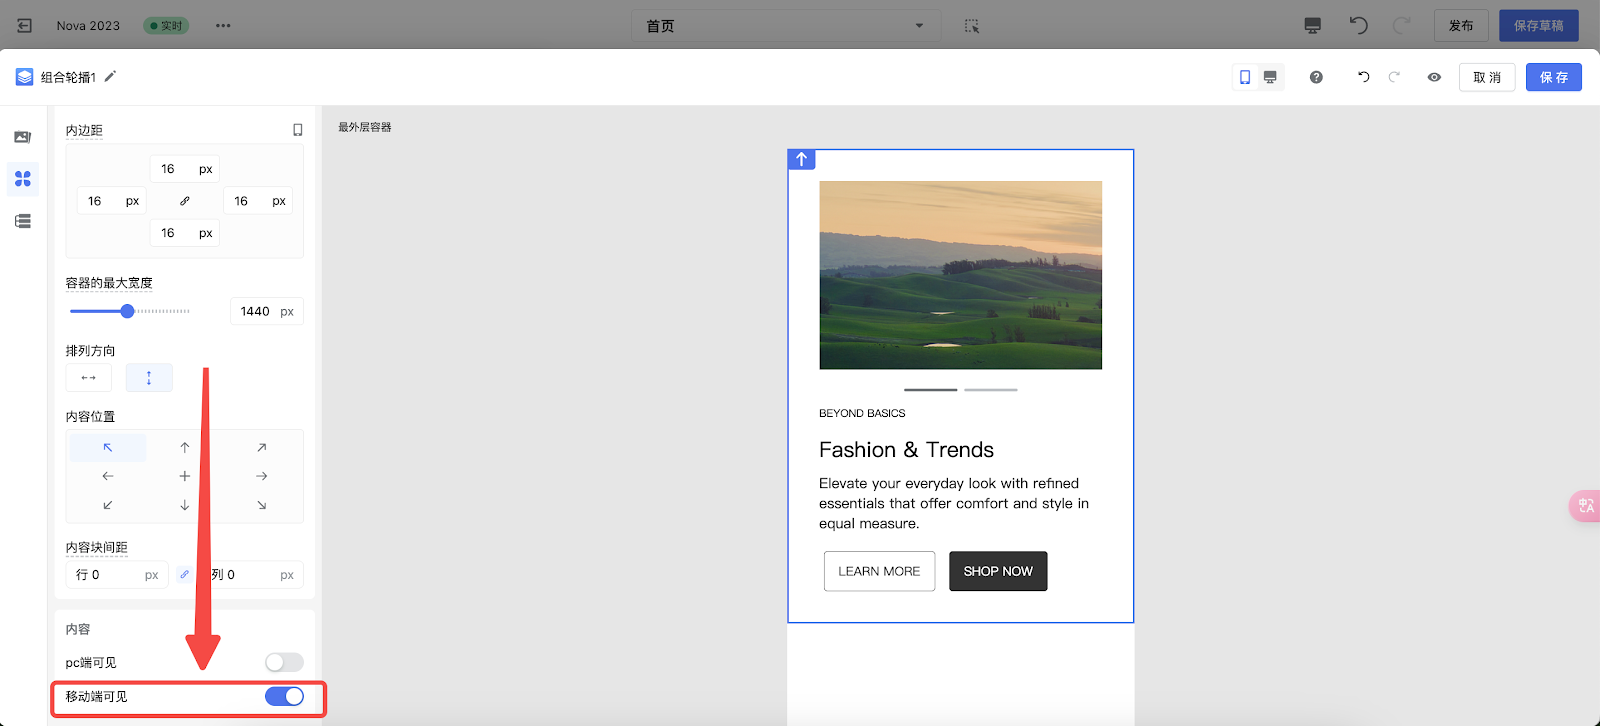Click the SHOP NOW button in the preview
This screenshot has height=726, width=1600.
click(x=998, y=571)
